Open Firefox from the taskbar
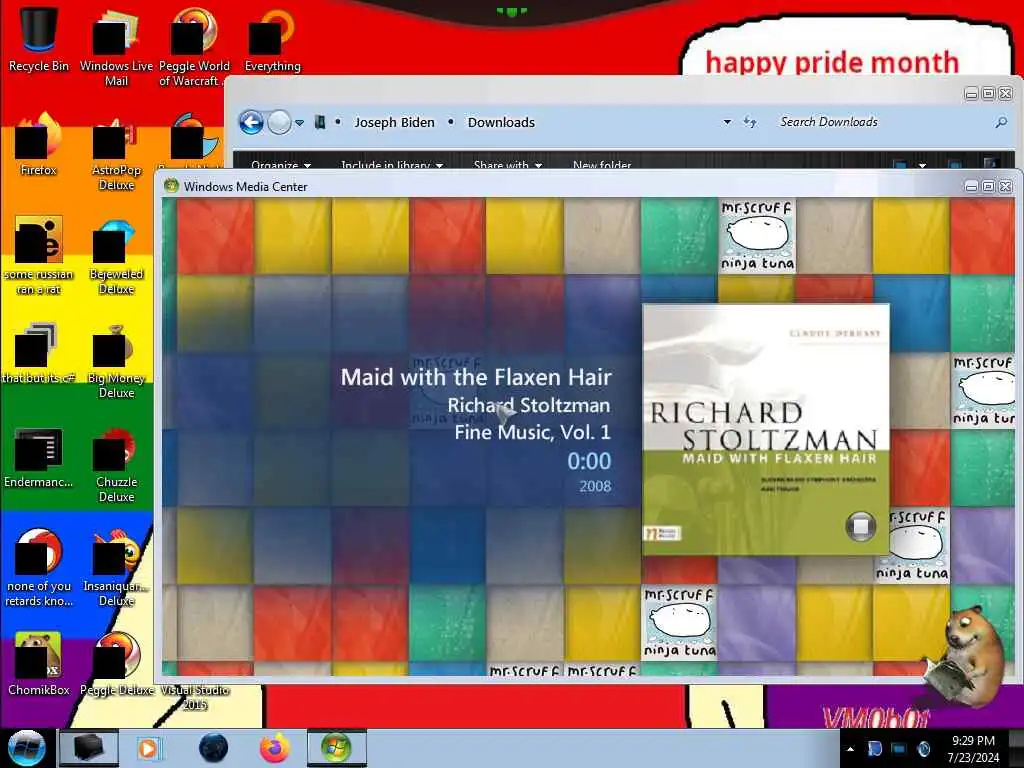The image size is (1024, 768). click(275, 748)
